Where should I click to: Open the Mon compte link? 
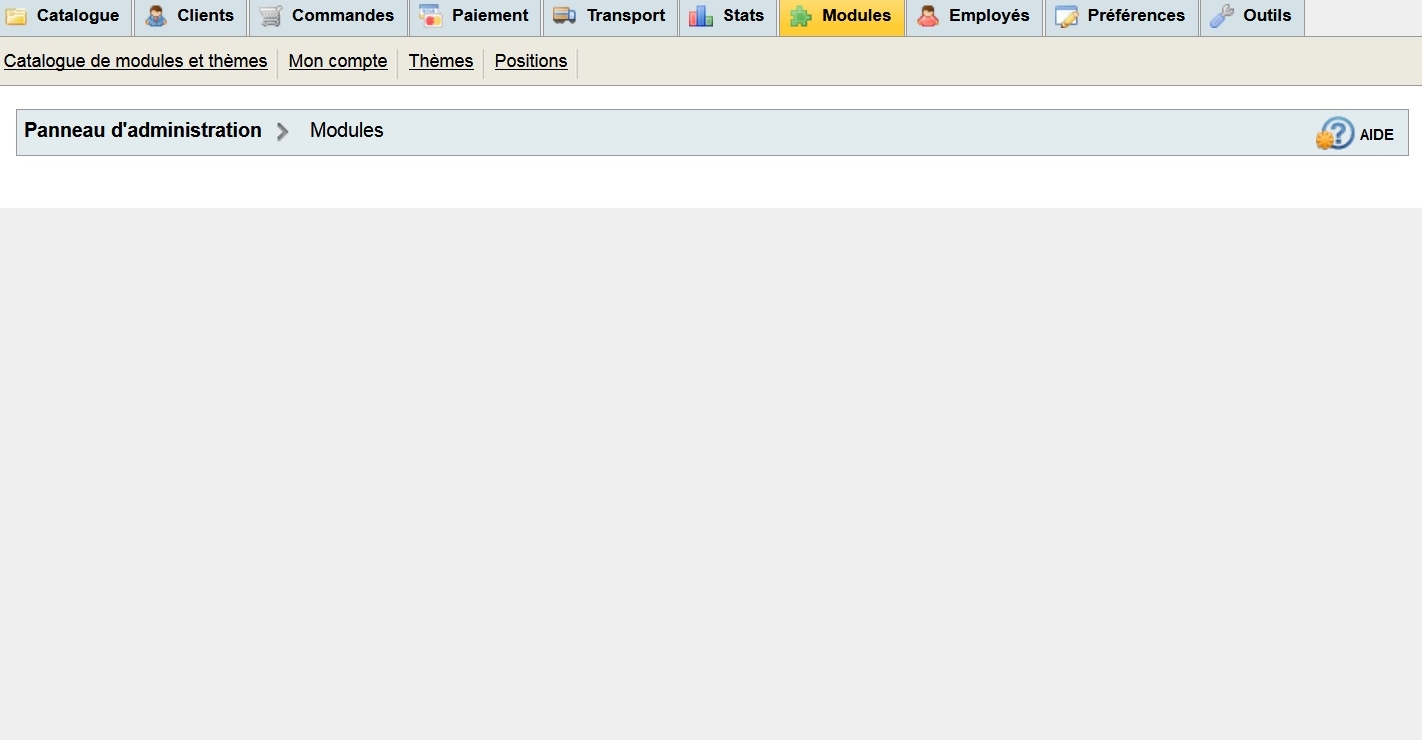[338, 61]
